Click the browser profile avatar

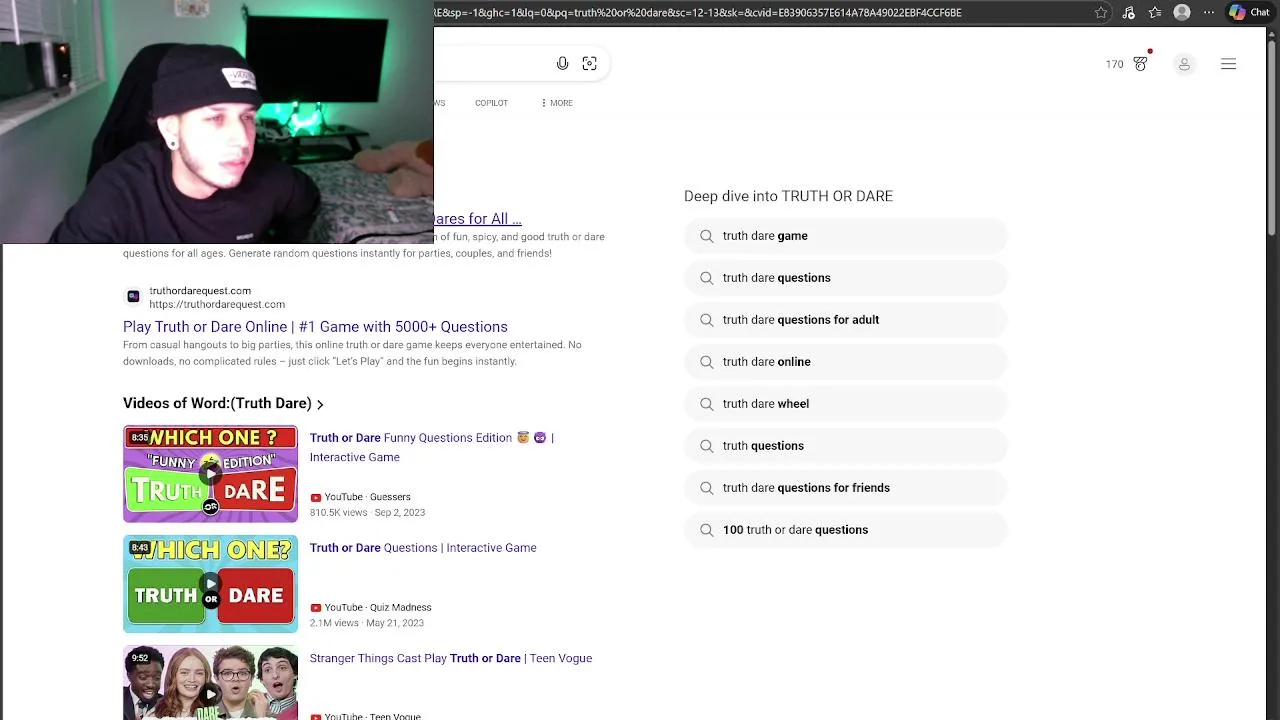click(x=1182, y=12)
